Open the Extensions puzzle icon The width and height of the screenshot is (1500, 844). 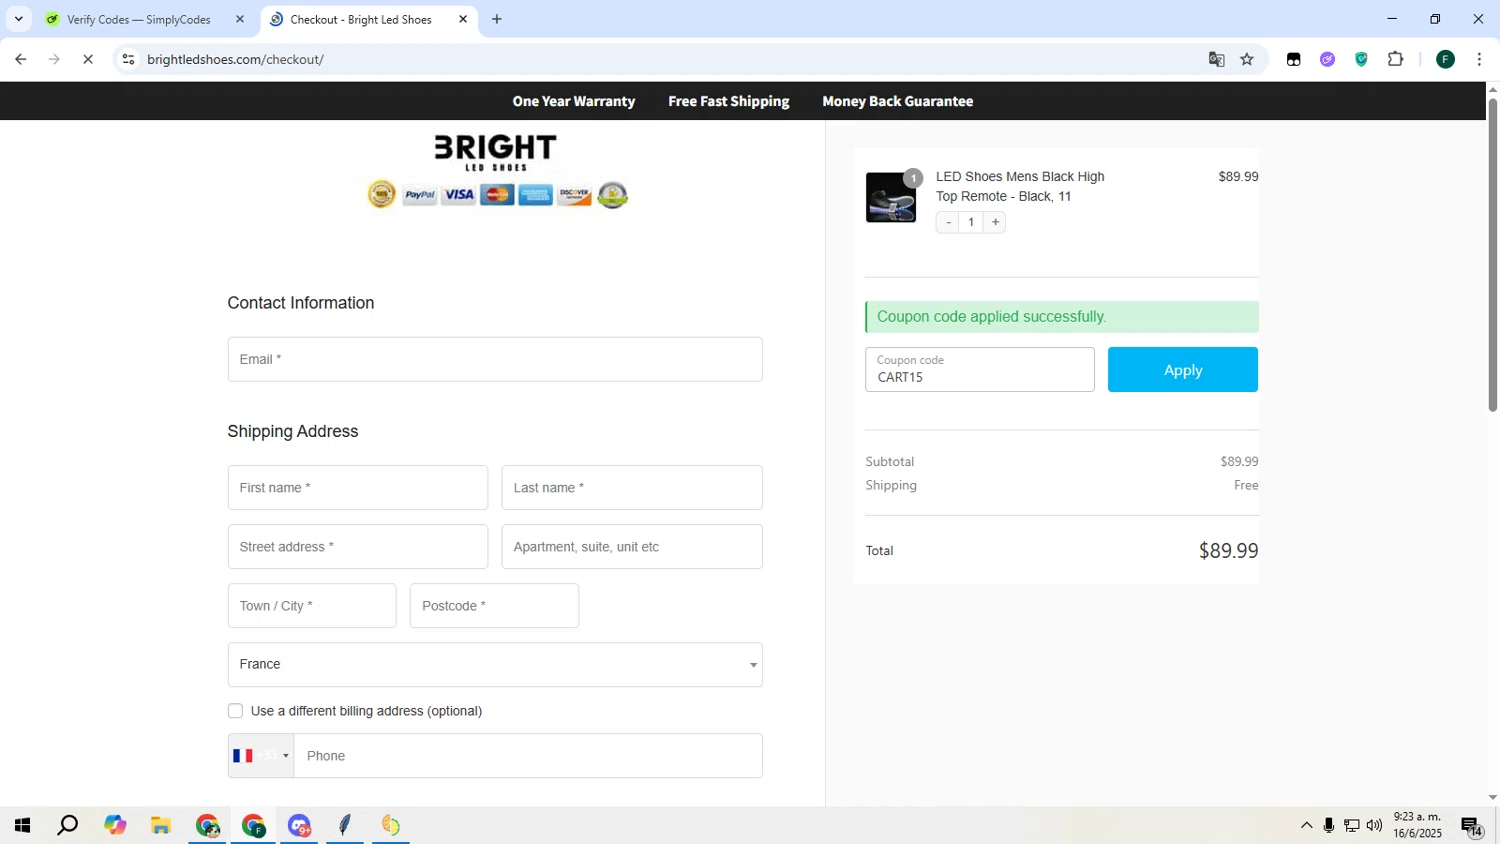coord(1395,59)
